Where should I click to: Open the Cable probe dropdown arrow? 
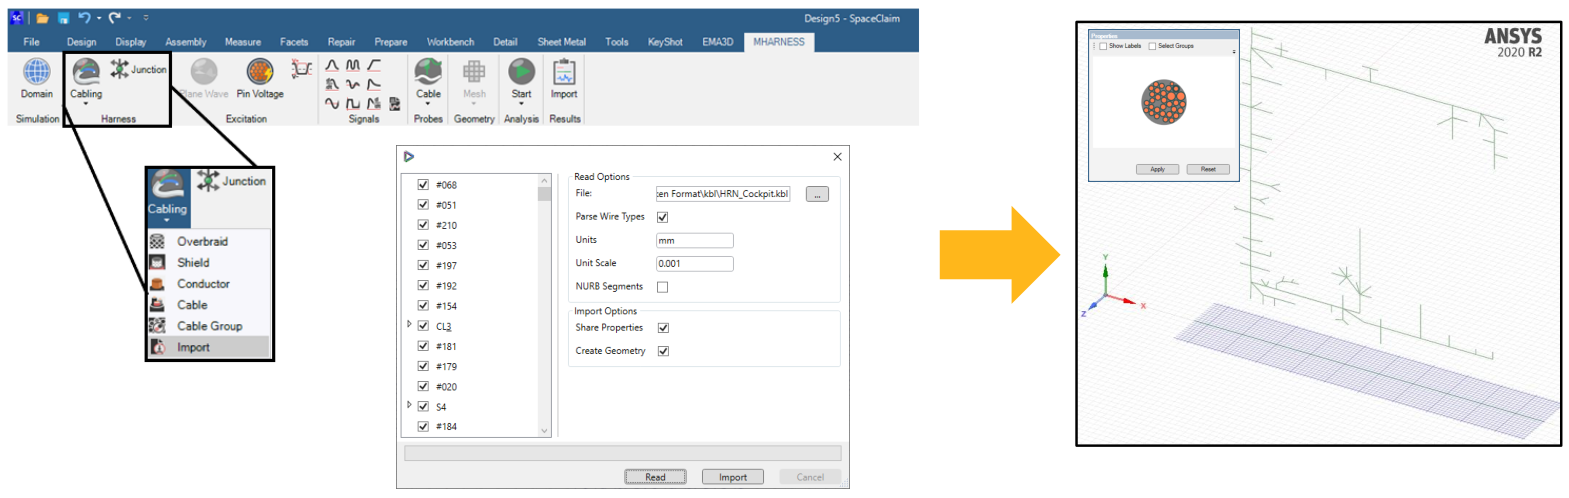(x=428, y=104)
